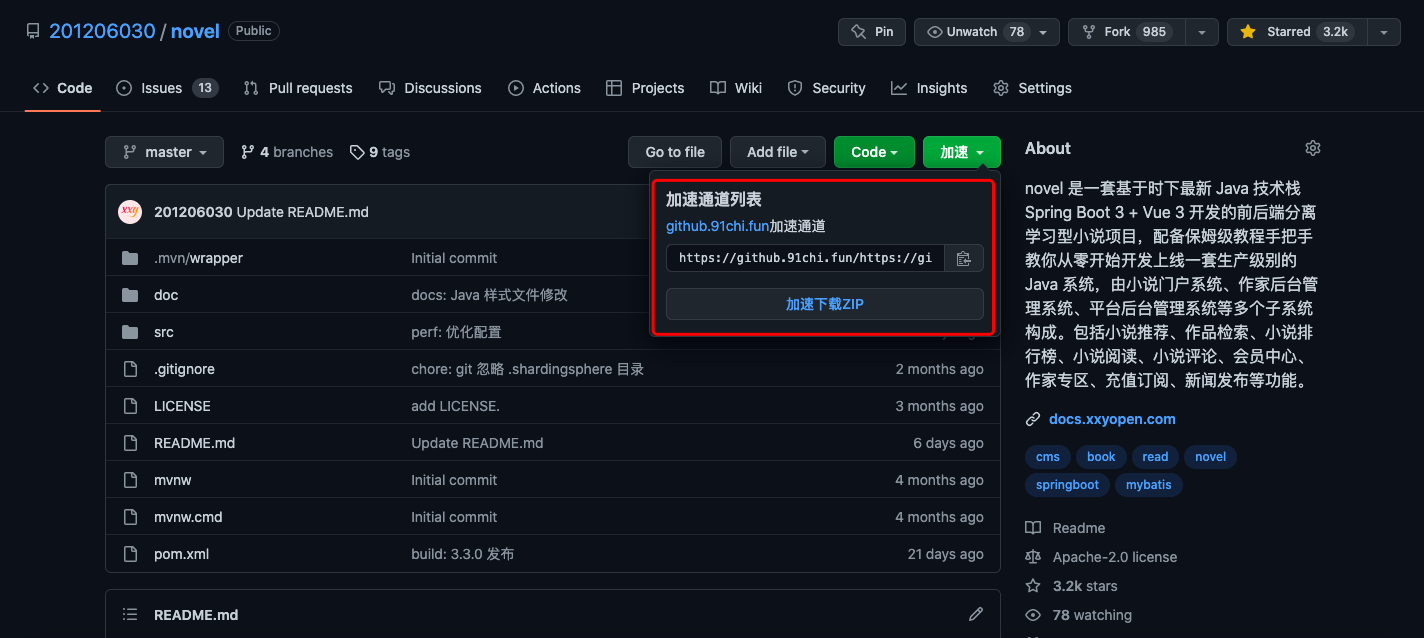This screenshot has width=1424, height=638.
Task: View the 4 branches link
Action: (x=287, y=152)
